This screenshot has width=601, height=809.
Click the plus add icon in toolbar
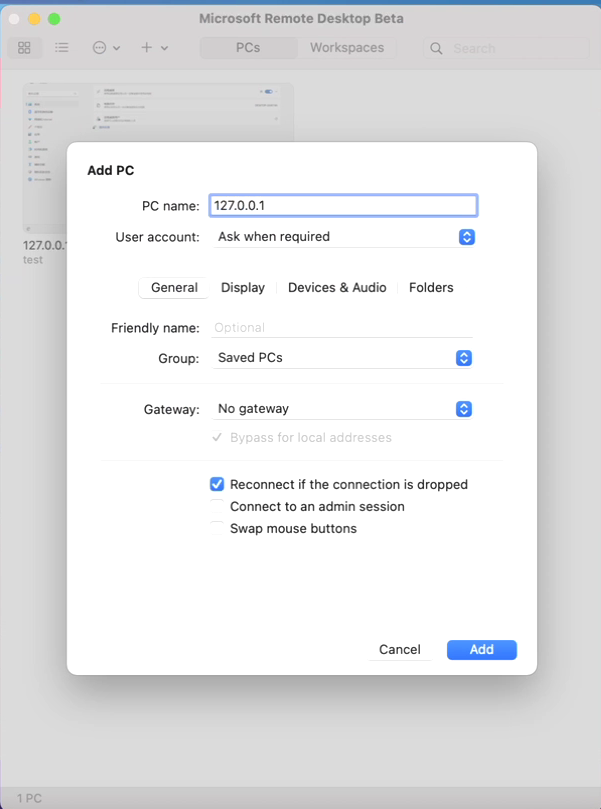[147, 47]
